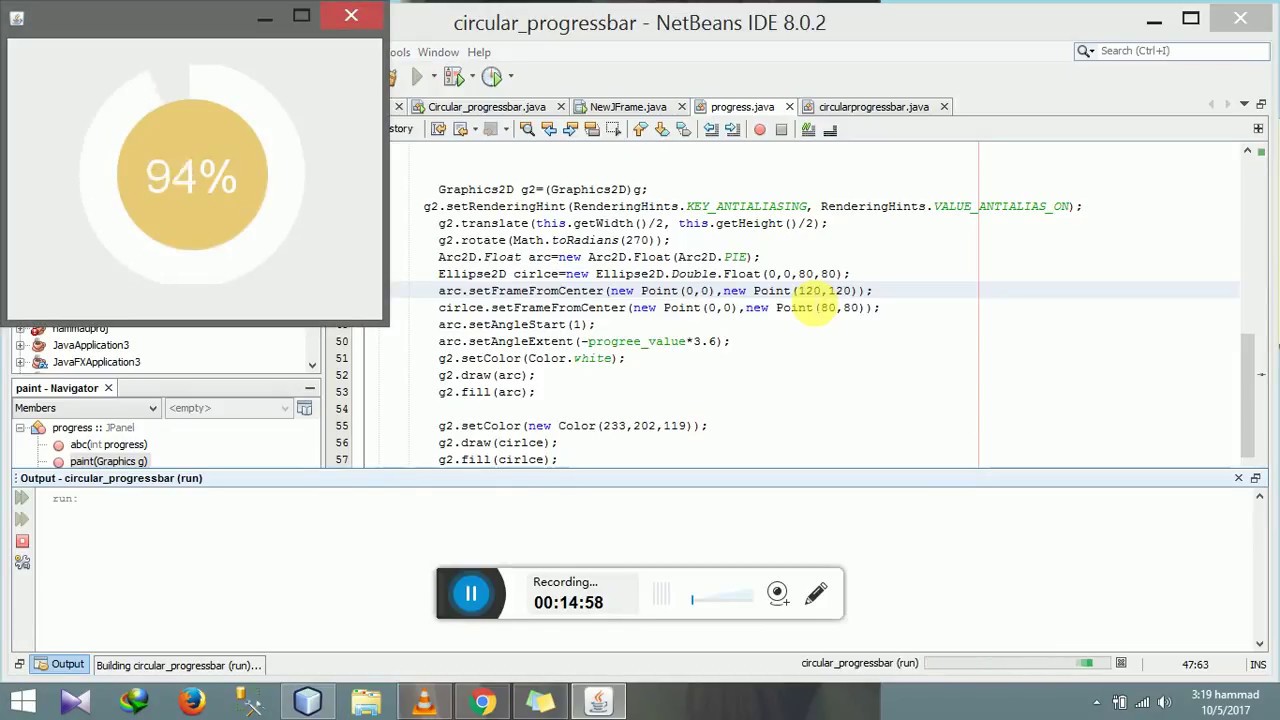The image size is (1280, 720).
Task: Select paint(Graphics g) in Navigator
Action: [x=108, y=462]
